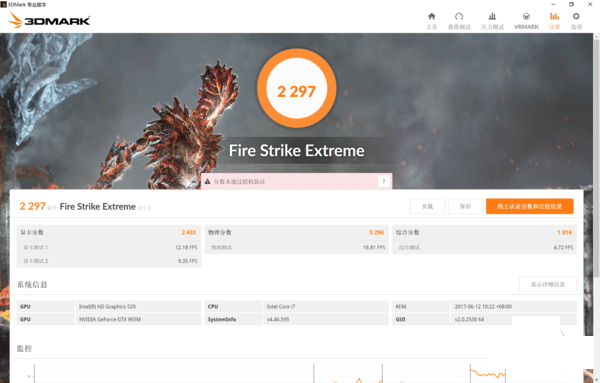Click the large Fire Strike Extreme banner title
The height and width of the screenshot is (383, 600).
297,150
